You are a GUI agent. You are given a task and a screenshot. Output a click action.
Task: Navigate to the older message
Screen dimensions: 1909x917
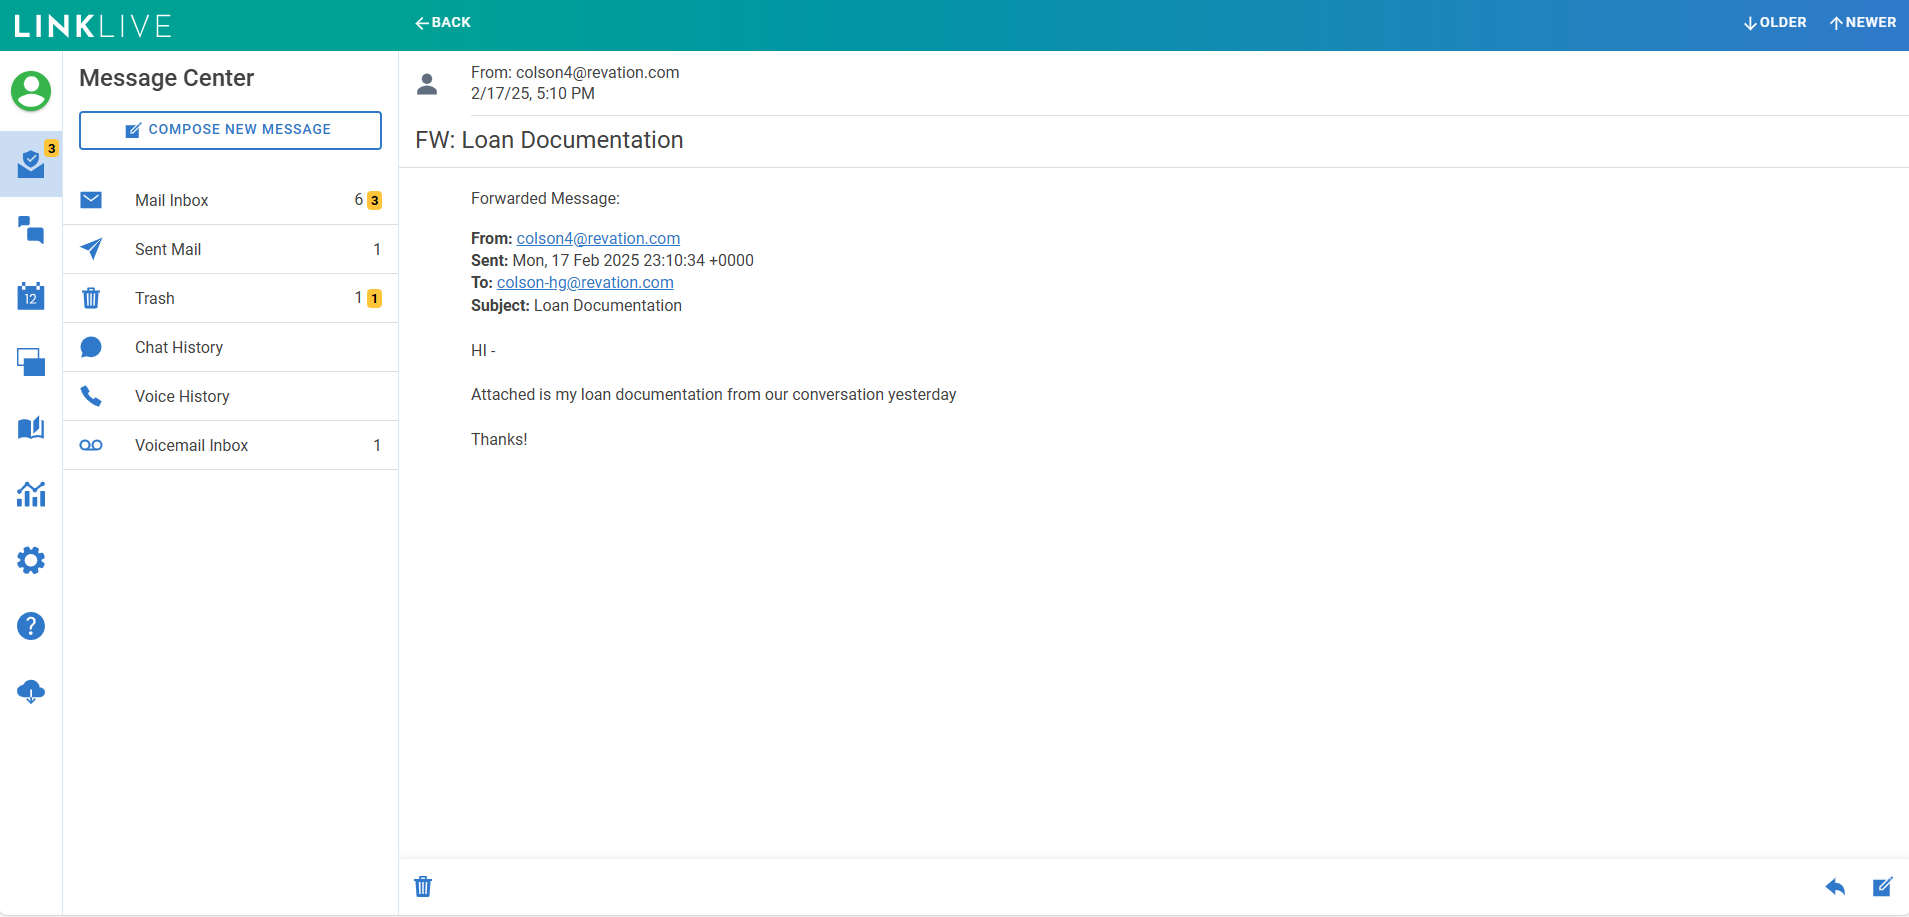tap(1775, 22)
